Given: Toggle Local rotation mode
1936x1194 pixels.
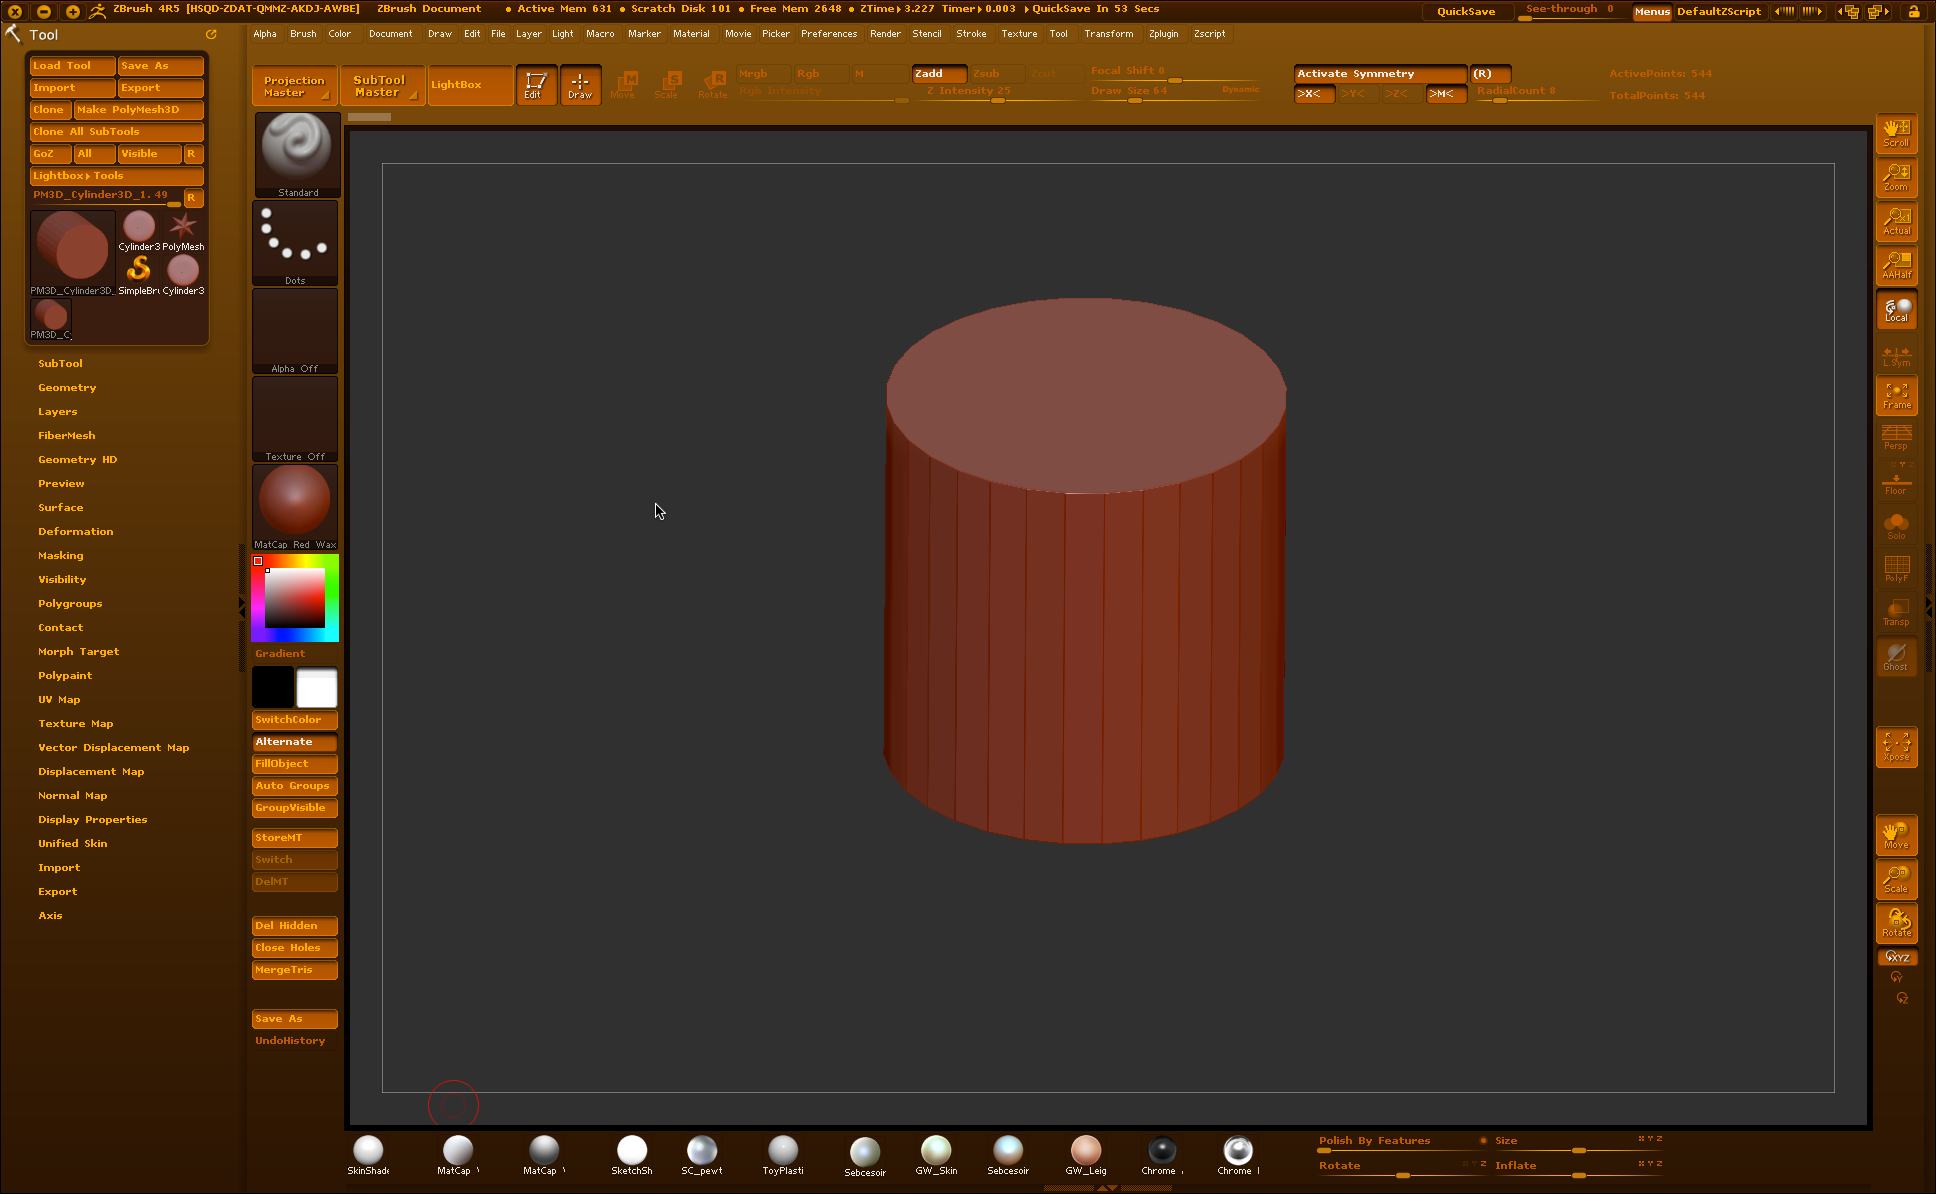Looking at the screenshot, I should (x=1896, y=310).
